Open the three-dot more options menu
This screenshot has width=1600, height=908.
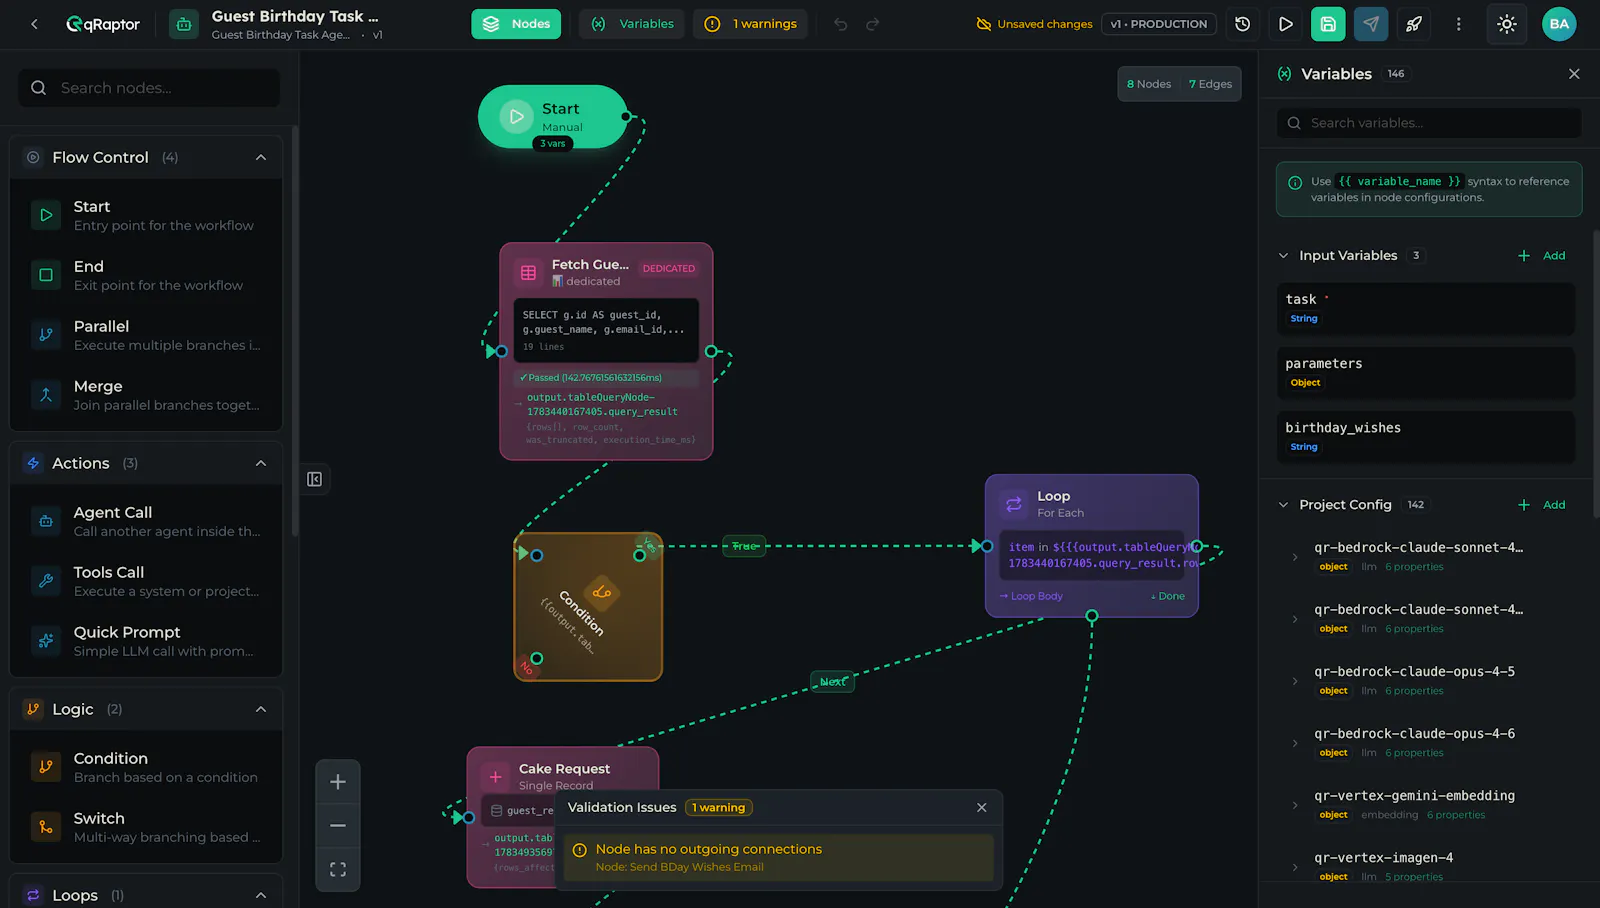1458,24
